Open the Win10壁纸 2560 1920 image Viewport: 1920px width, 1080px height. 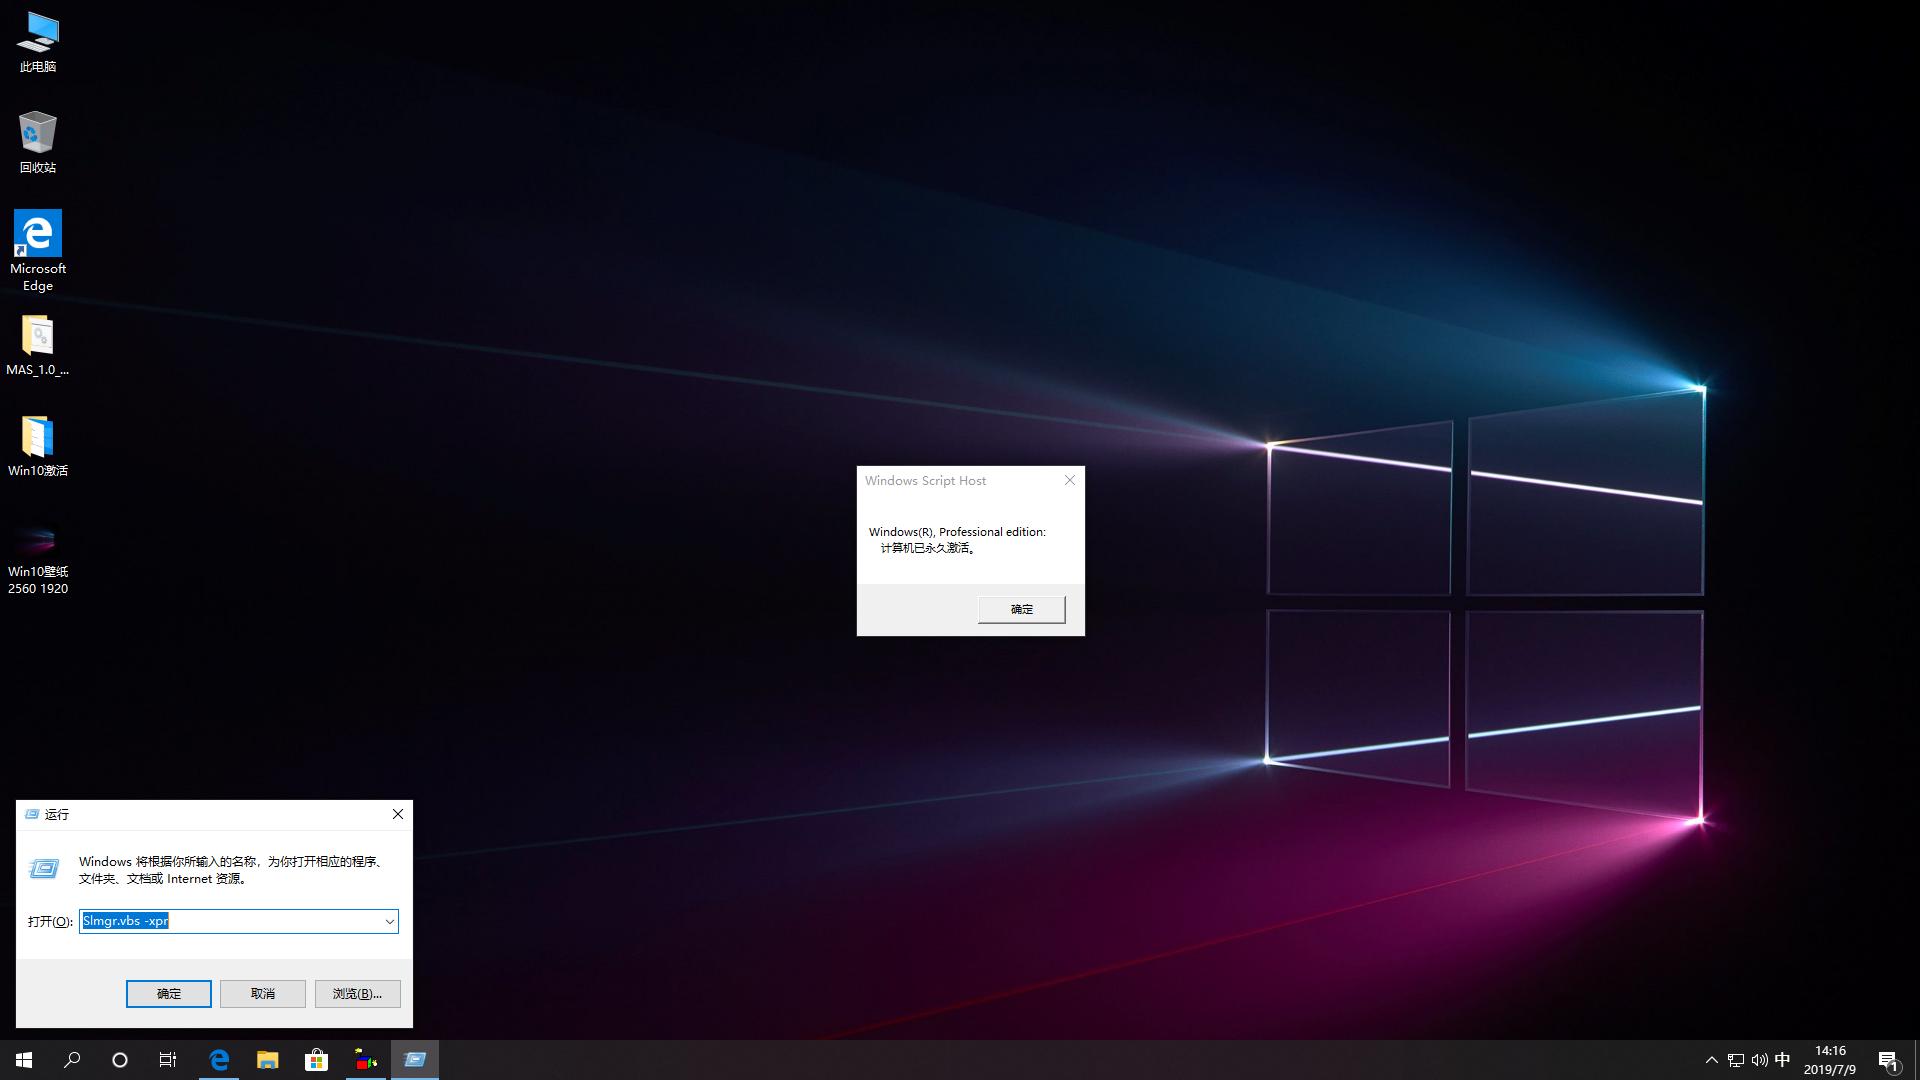(x=38, y=540)
